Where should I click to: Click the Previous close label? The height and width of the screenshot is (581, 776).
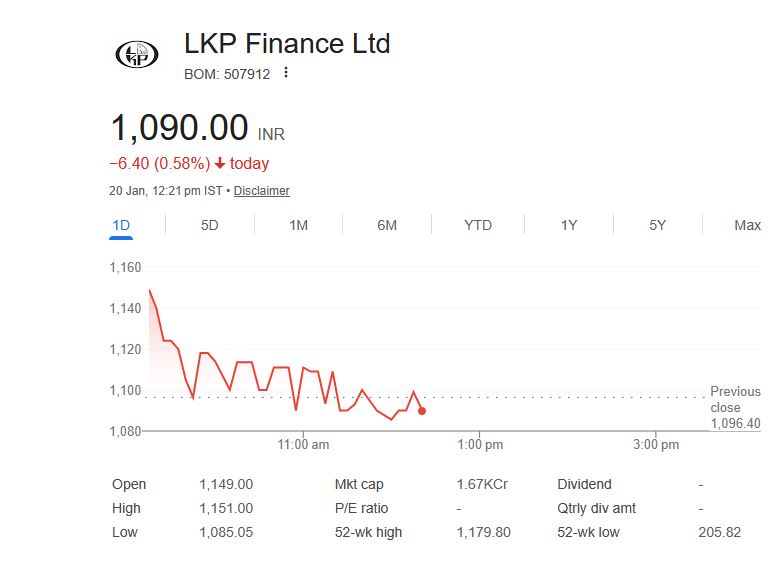coord(735,399)
